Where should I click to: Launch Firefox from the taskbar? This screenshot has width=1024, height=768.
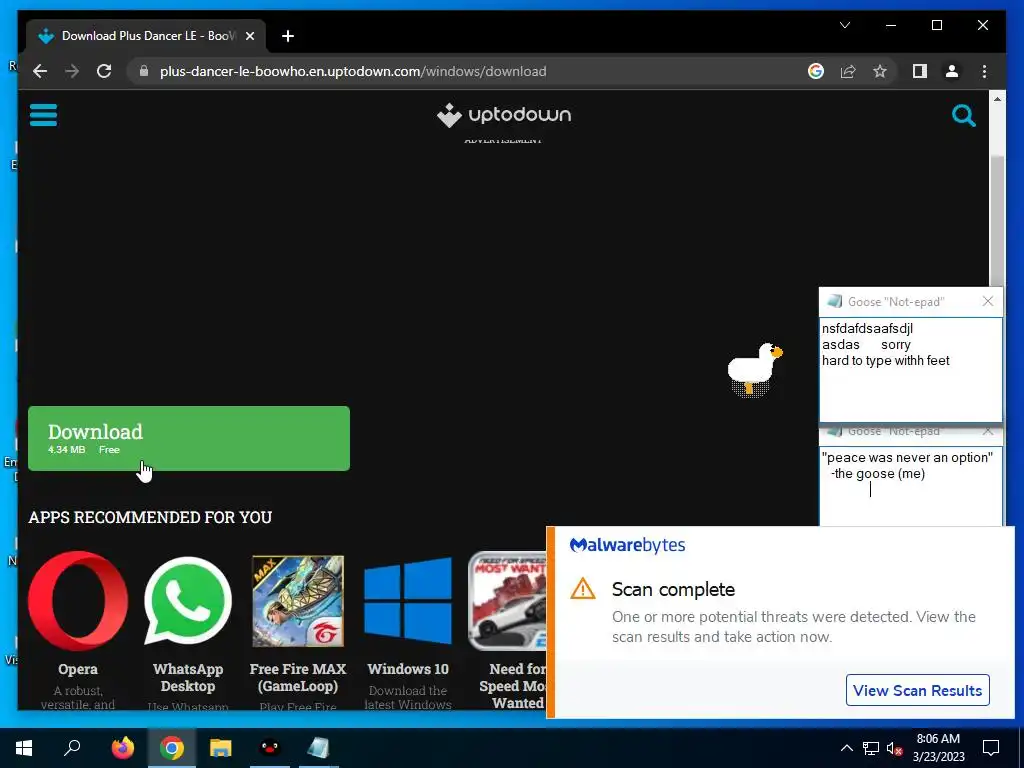pos(122,748)
